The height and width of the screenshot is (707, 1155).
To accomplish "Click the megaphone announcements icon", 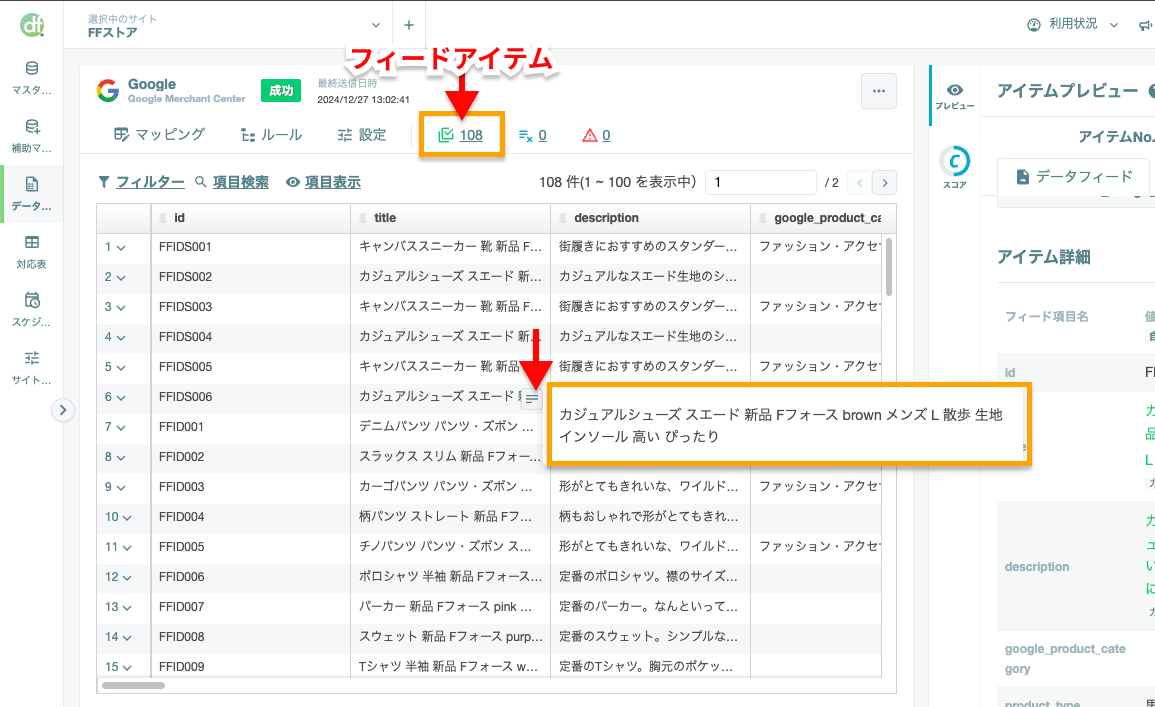I will [1145, 25].
